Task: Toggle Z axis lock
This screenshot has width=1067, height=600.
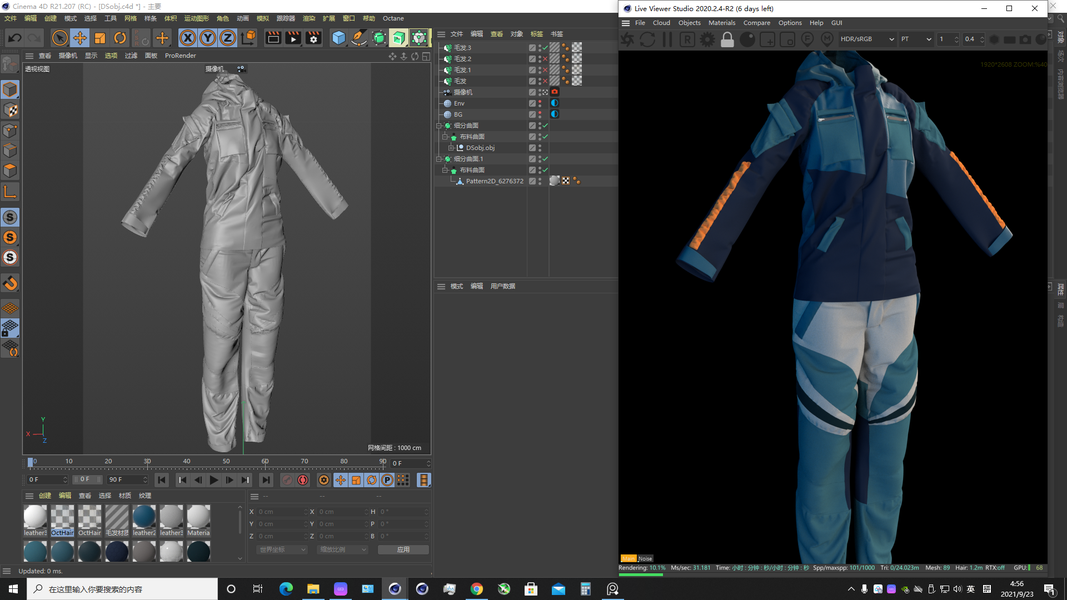Action: 227,38
